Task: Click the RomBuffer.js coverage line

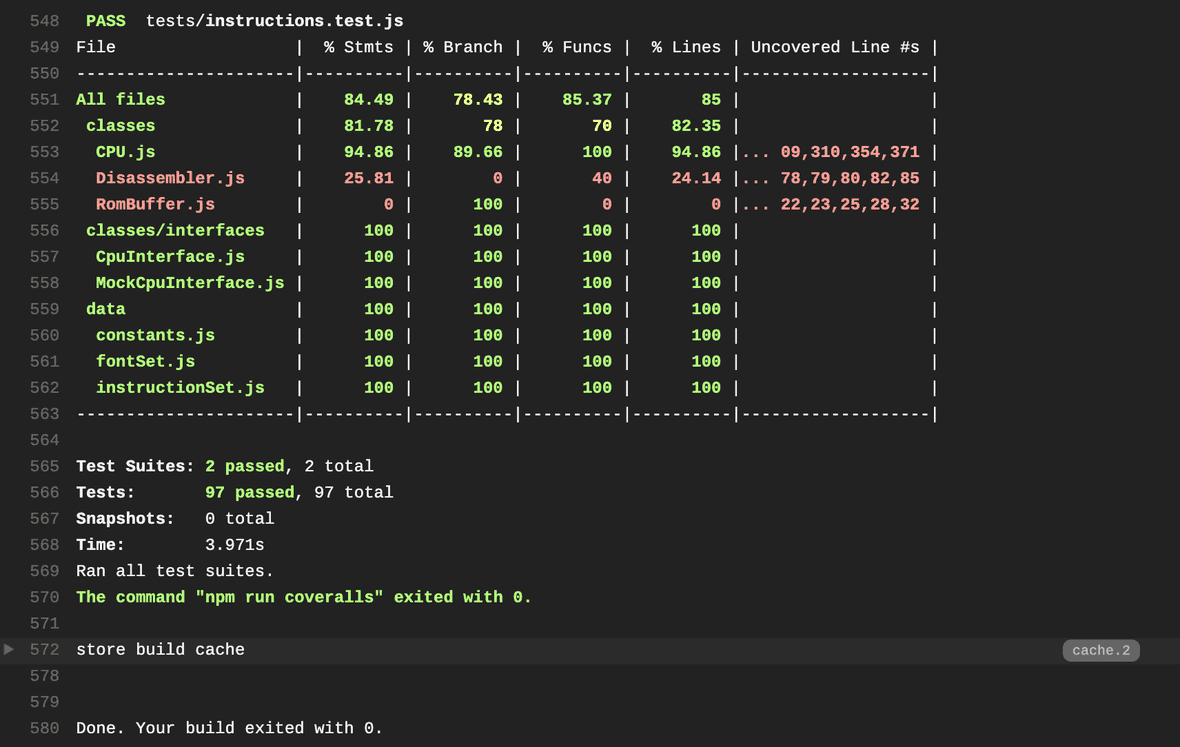Action: pos(155,204)
